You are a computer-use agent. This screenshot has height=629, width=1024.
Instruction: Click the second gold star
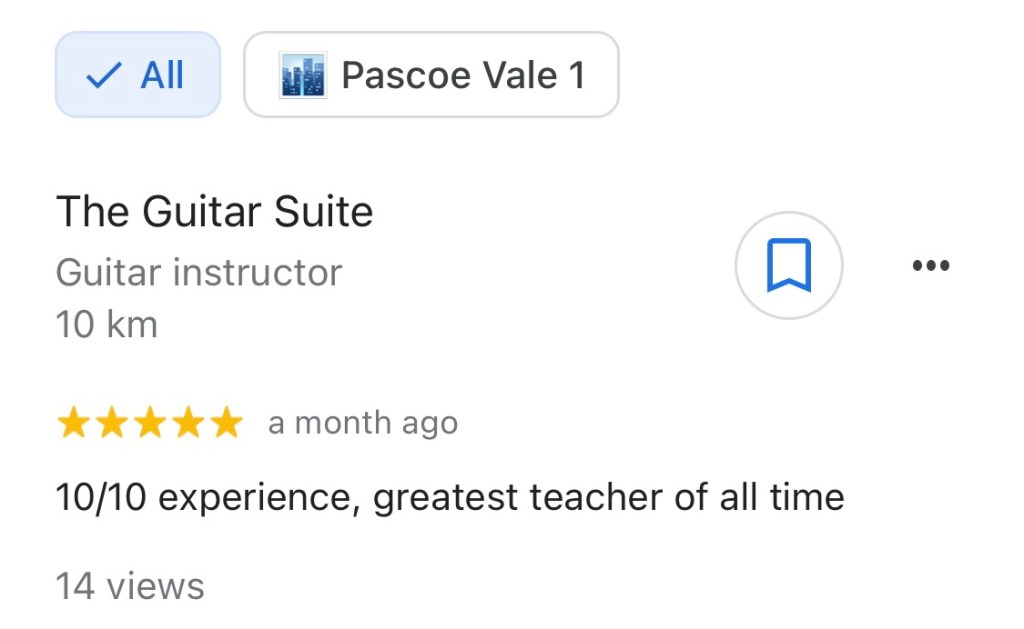point(111,423)
